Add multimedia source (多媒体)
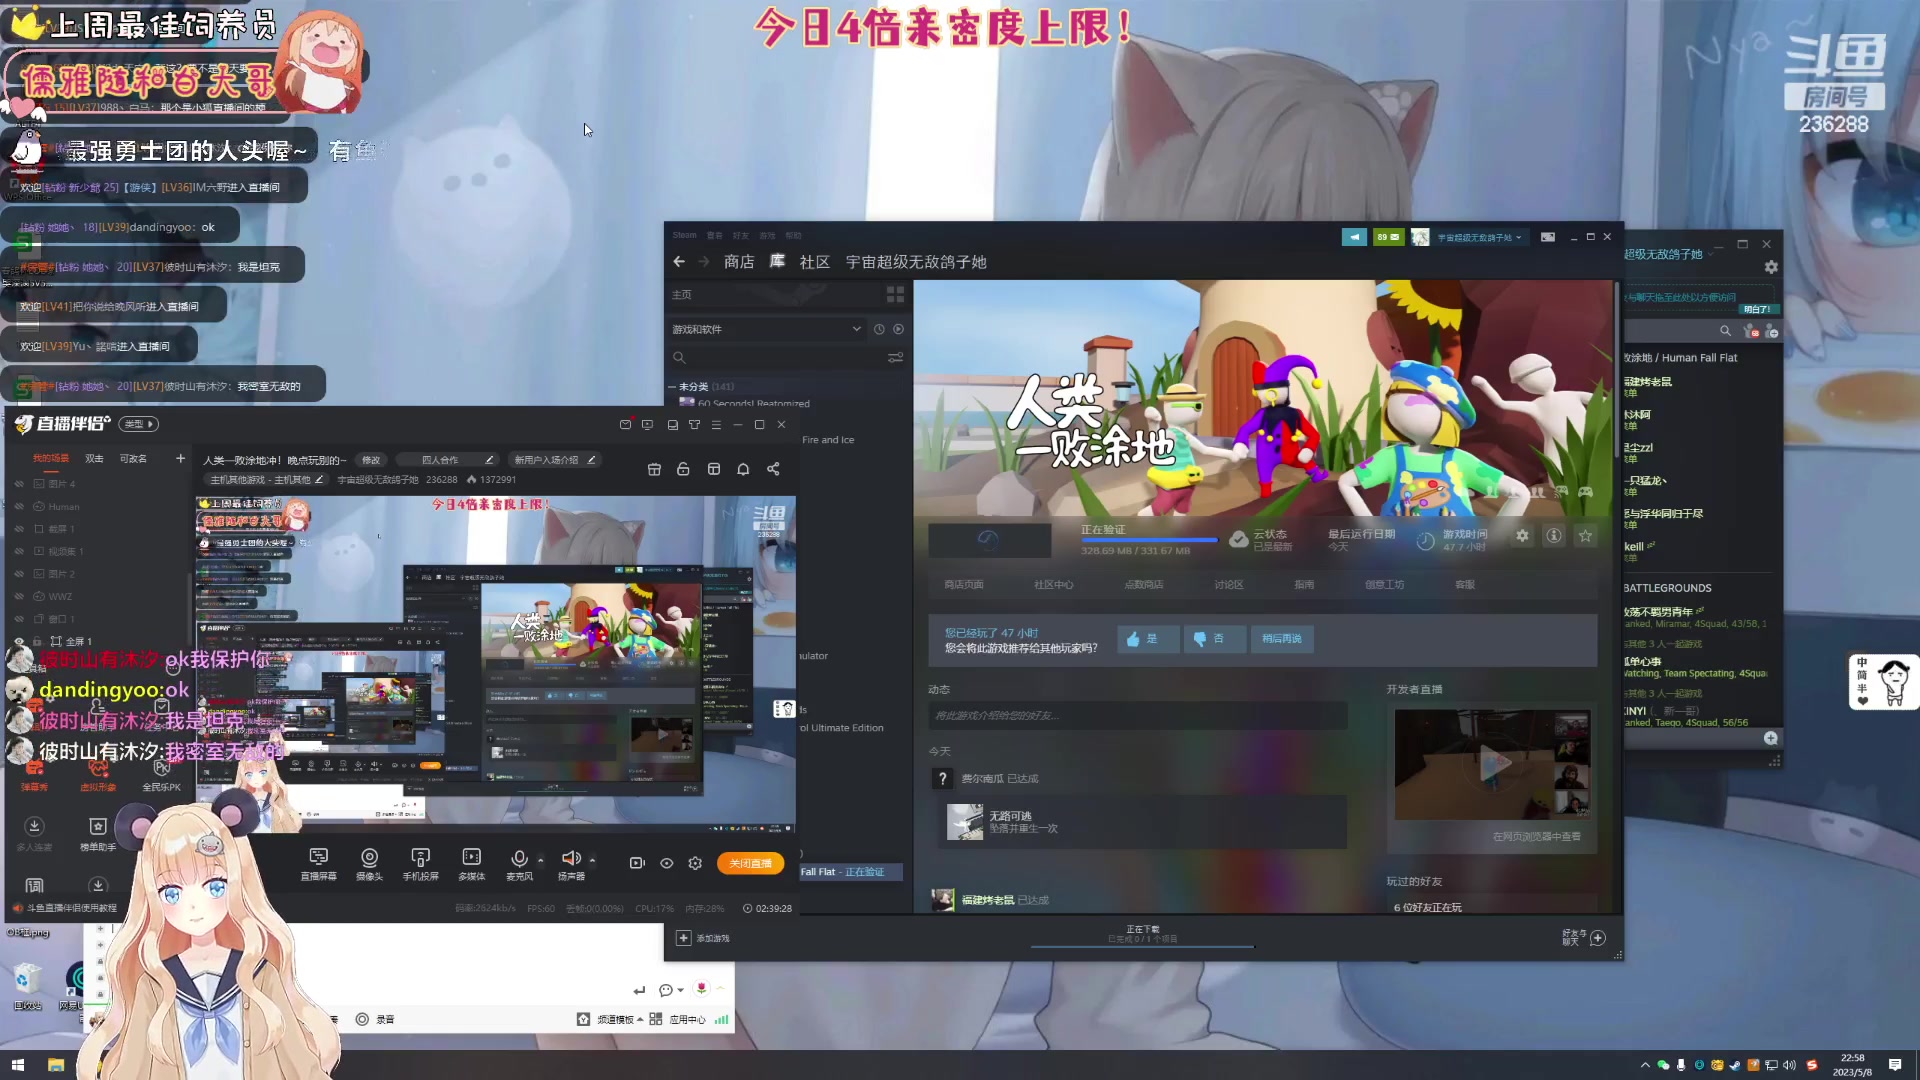The image size is (1920, 1080). (471, 863)
